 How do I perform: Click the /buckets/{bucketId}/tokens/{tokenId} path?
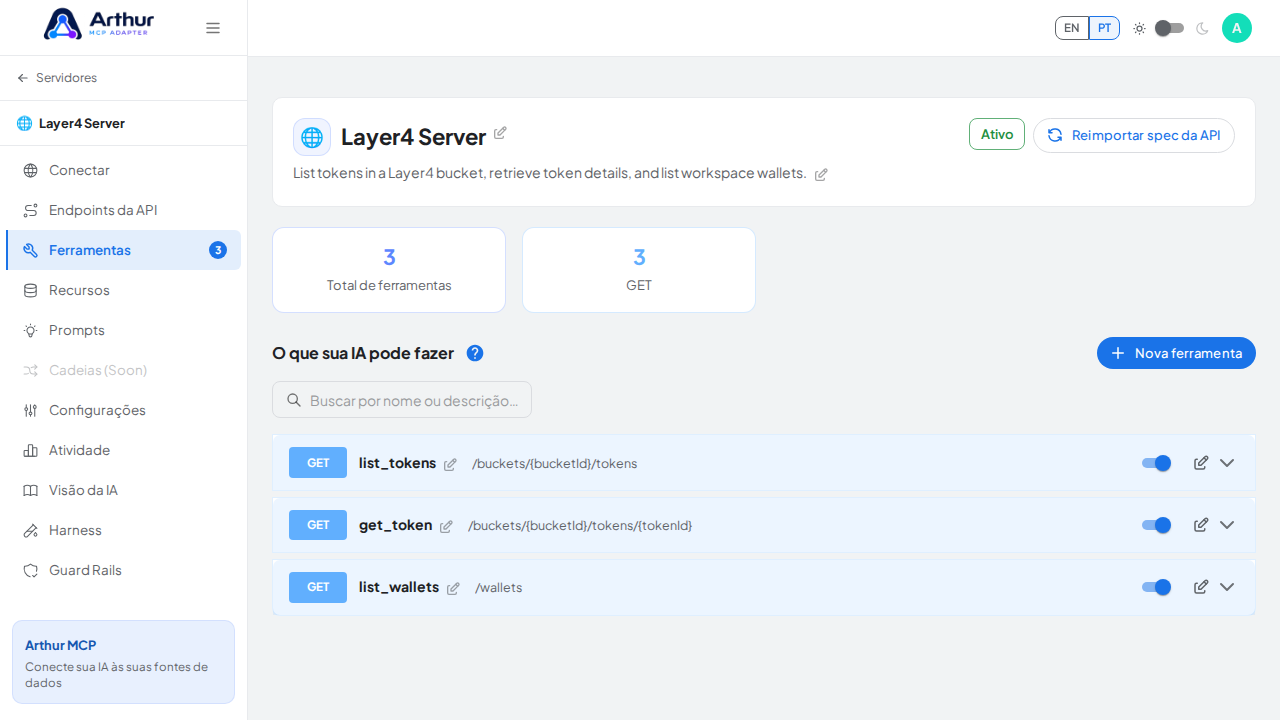[580, 526]
